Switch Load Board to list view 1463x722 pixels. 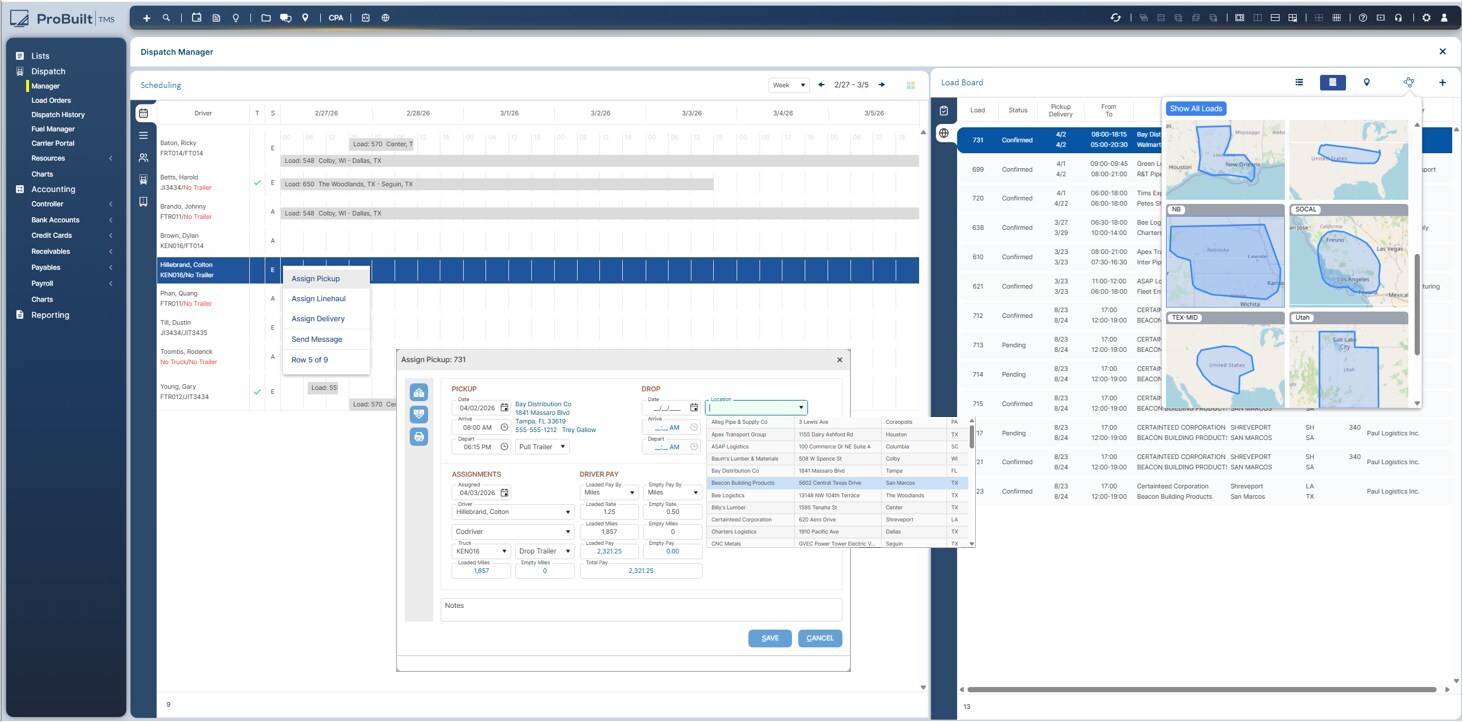point(1299,83)
